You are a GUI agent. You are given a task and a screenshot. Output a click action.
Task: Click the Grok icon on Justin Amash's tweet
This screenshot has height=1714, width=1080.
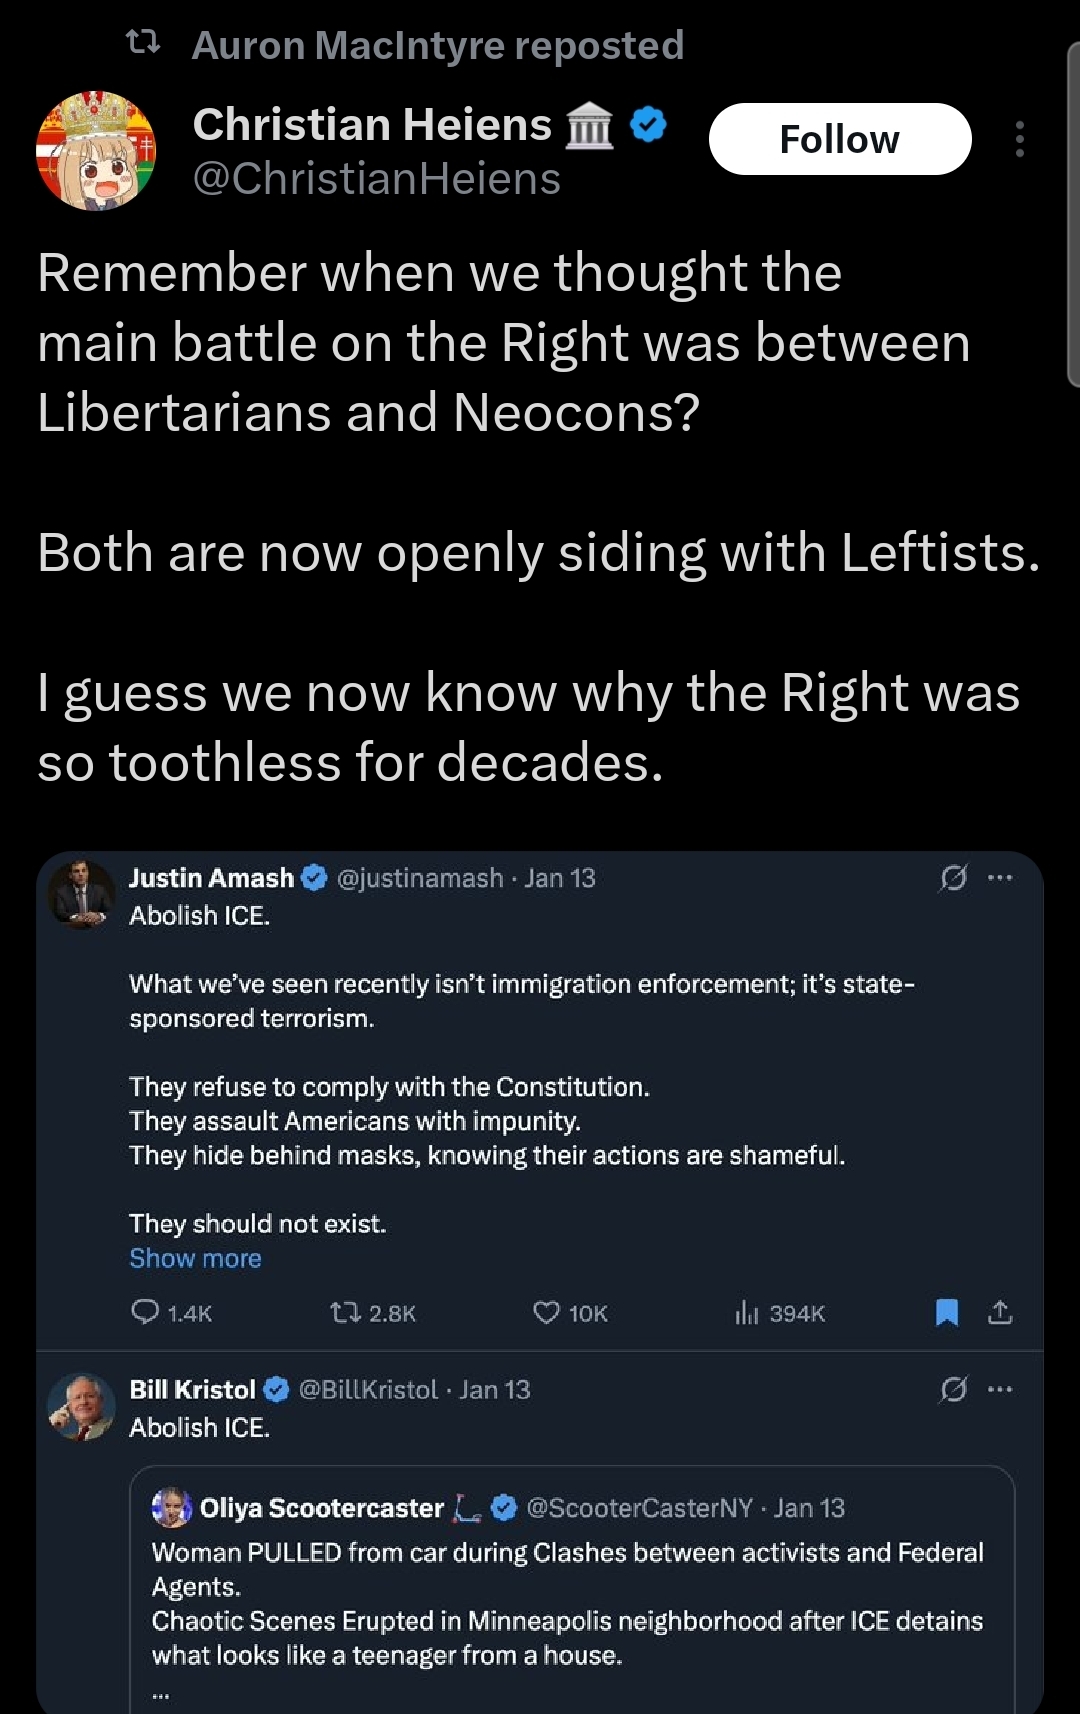(953, 878)
